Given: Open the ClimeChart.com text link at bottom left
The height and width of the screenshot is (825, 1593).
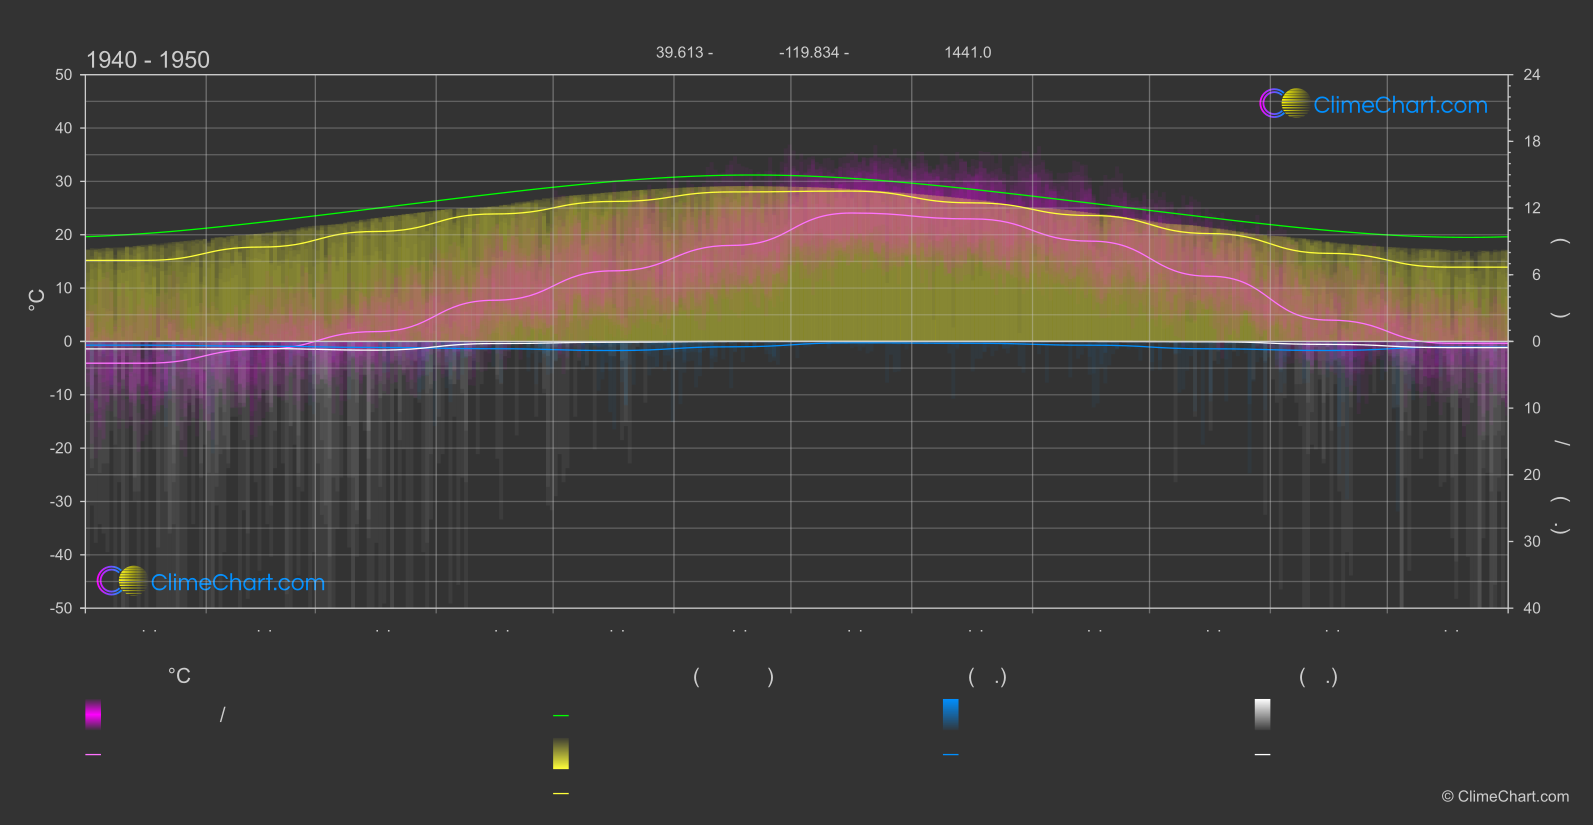Looking at the screenshot, I should point(238,582).
